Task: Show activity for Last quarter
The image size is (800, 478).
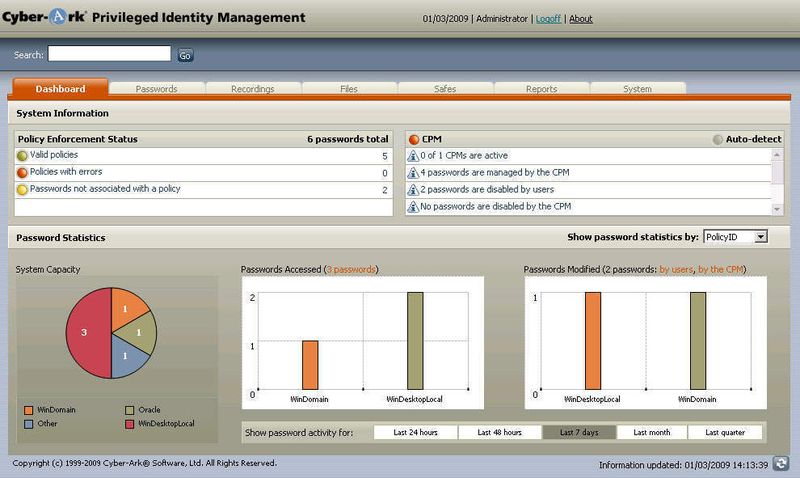Action: [725, 432]
